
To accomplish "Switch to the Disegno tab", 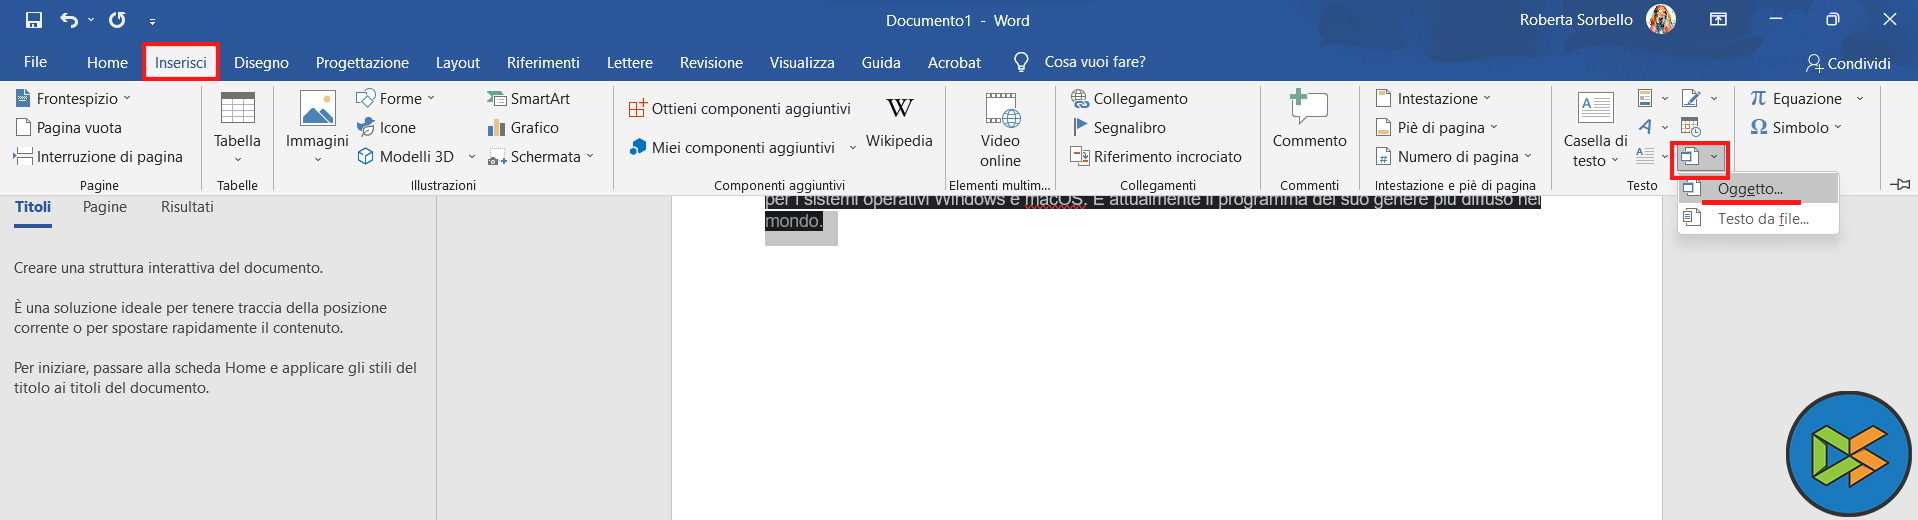I will pyautogui.click(x=261, y=62).
